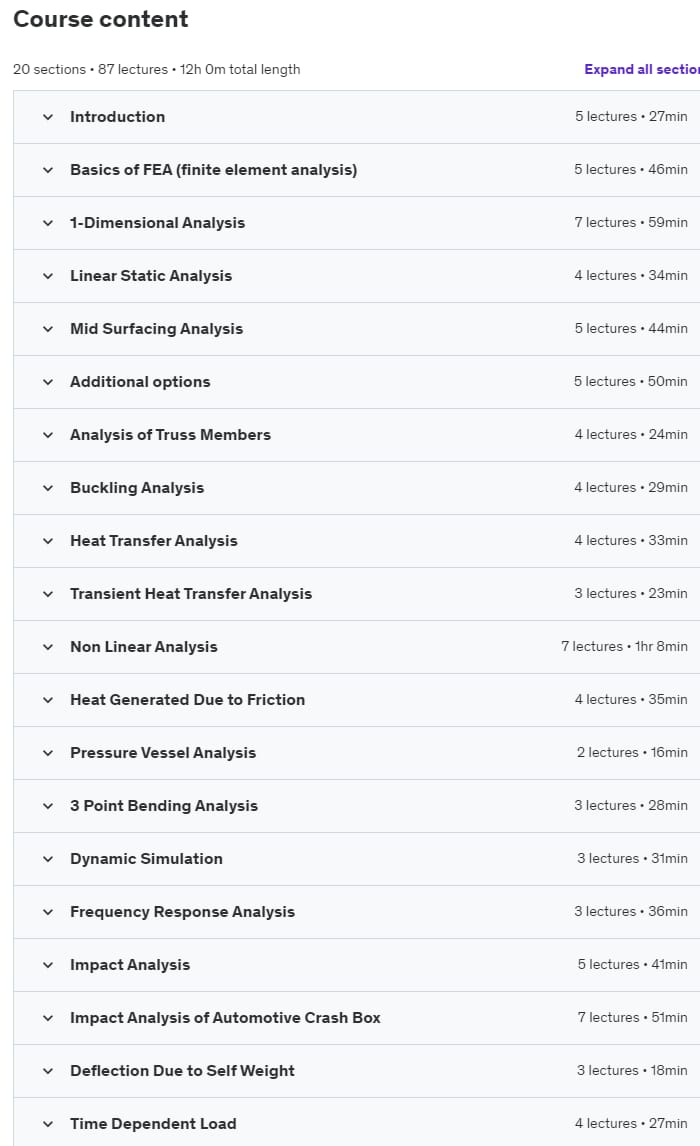This screenshot has height=1146, width=700.
Task: Open Heat Transfer Analysis section arrow
Action: [47, 541]
